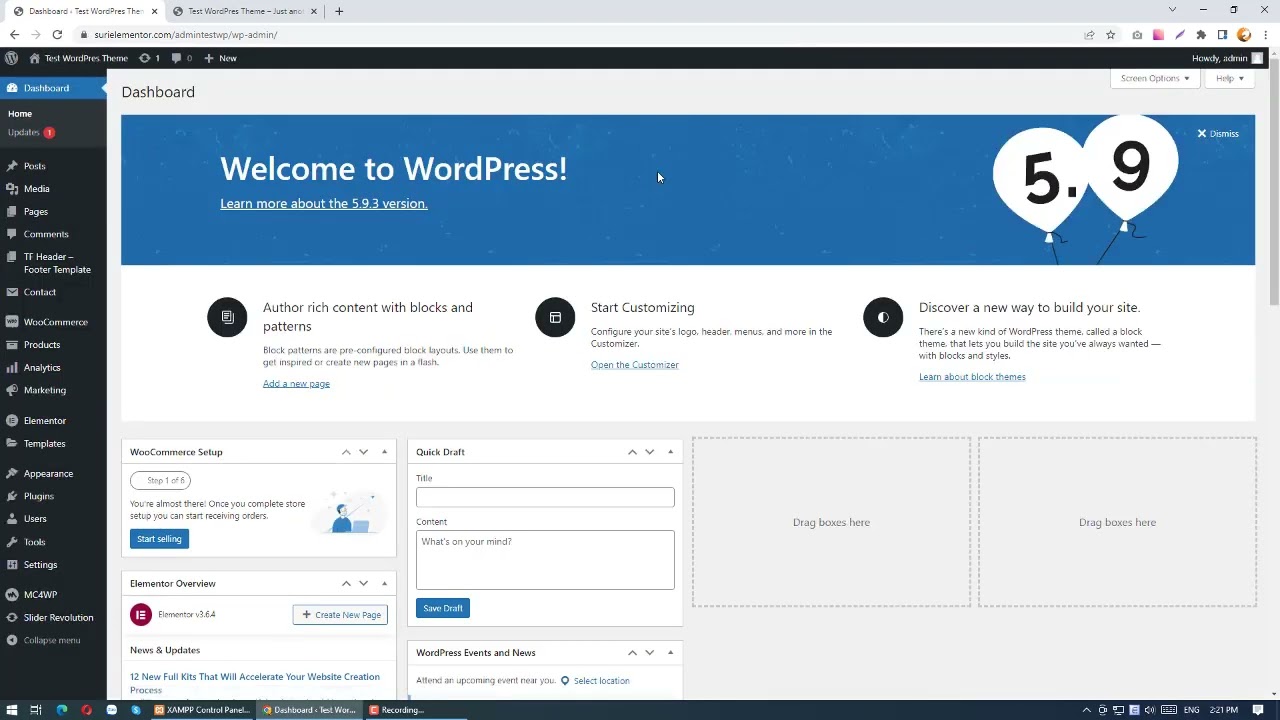Click the Tools wrench icon
The width and height of the screenshot is (1280, 720).
click(12, 542)
